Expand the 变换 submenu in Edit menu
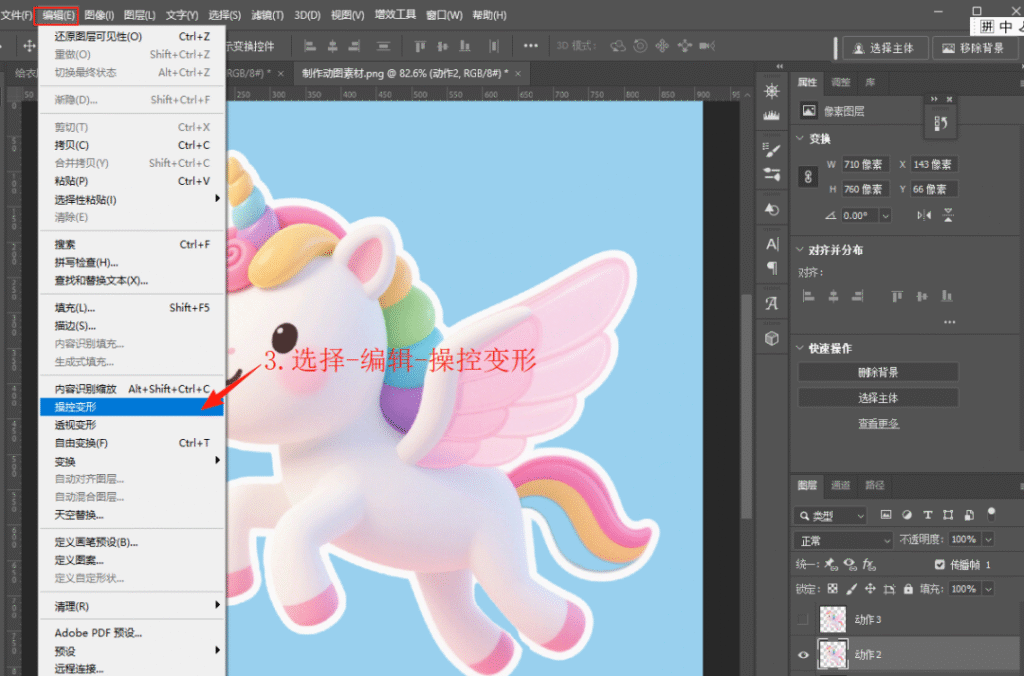This screenshot has width=1024, height=676. pos(132,461)
